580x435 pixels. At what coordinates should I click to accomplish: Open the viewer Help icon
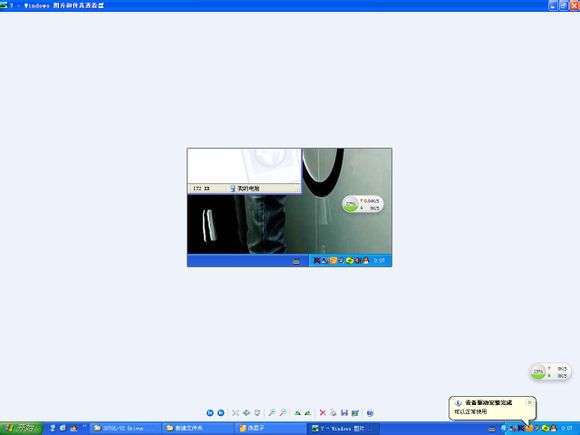[370, 413]
